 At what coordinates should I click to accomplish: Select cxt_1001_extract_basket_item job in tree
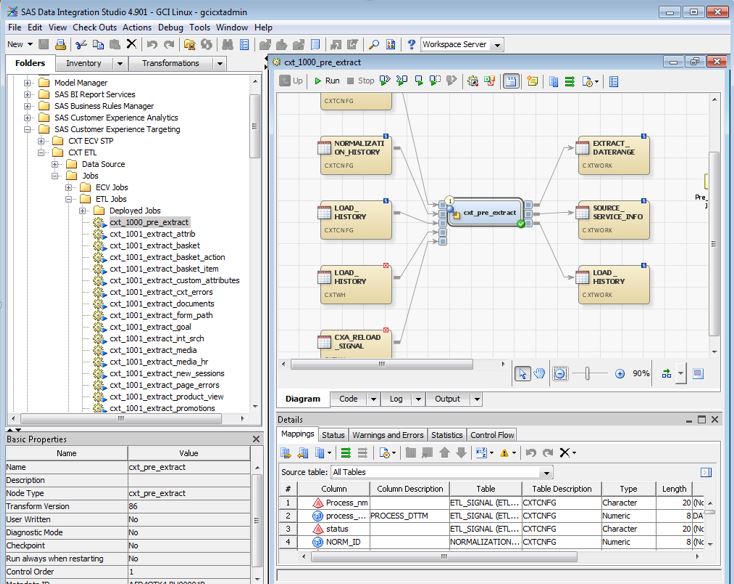[164, 269]
